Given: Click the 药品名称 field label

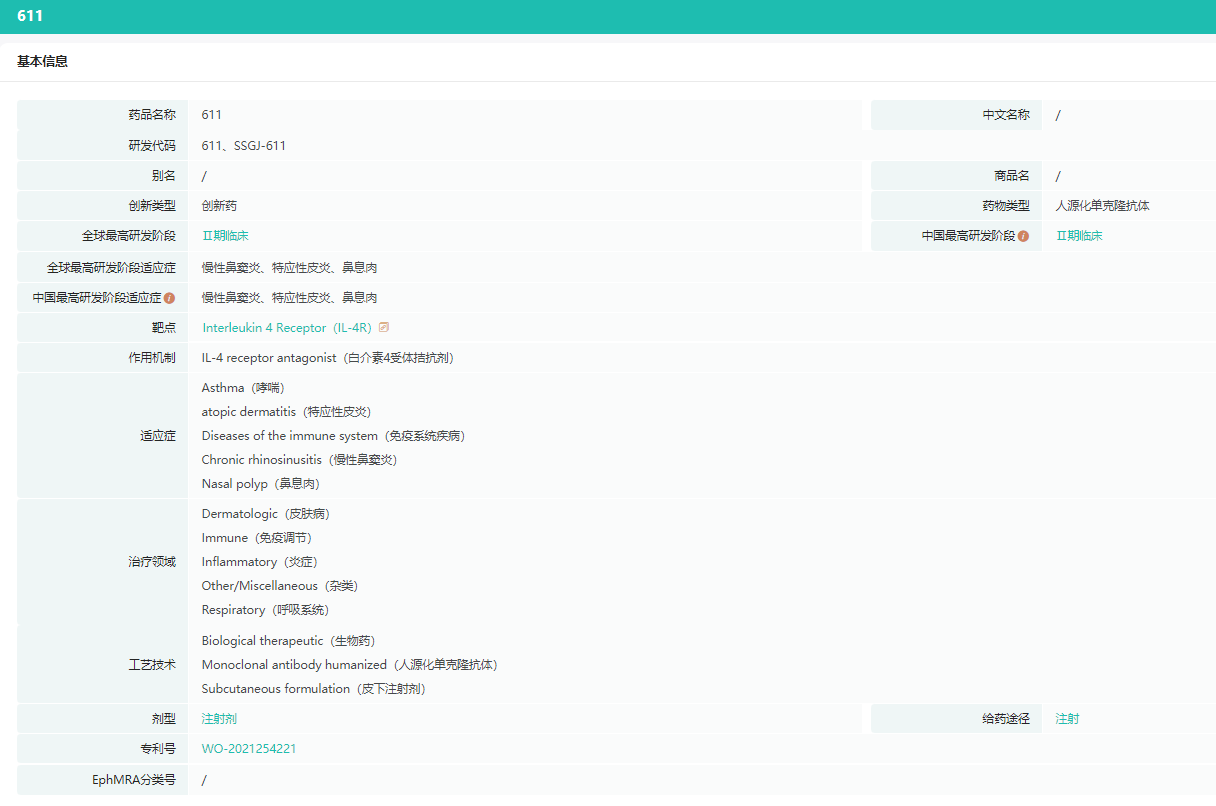Looking at the screenshot, I should point(152,115).
